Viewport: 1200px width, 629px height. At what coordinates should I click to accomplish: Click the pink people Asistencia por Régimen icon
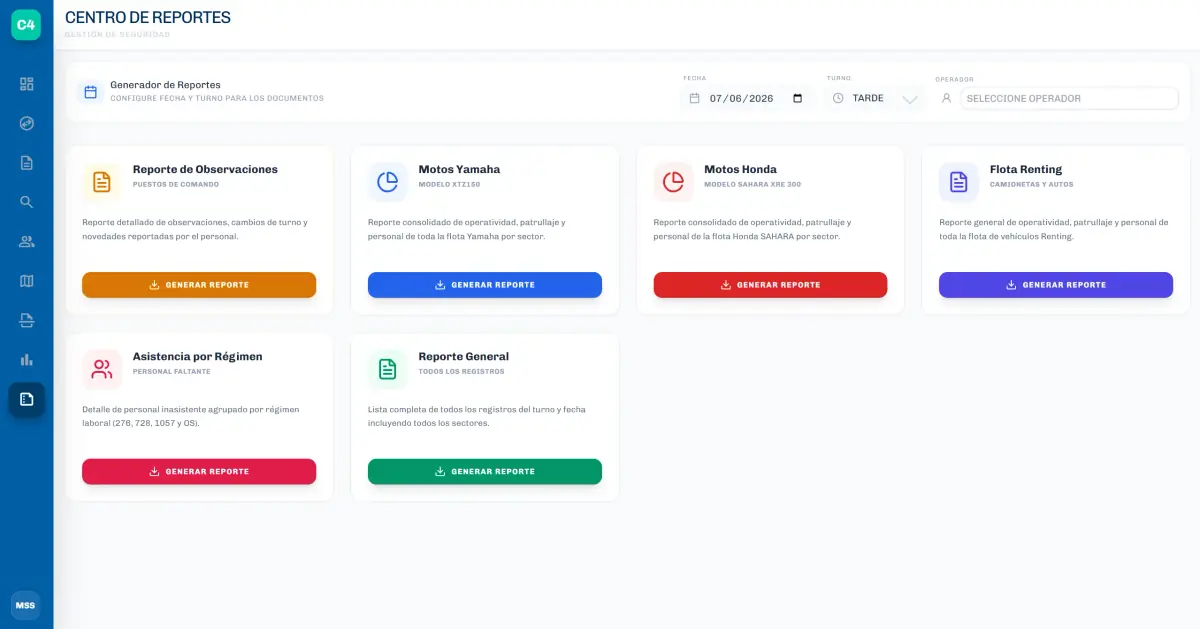click(102, 369)
